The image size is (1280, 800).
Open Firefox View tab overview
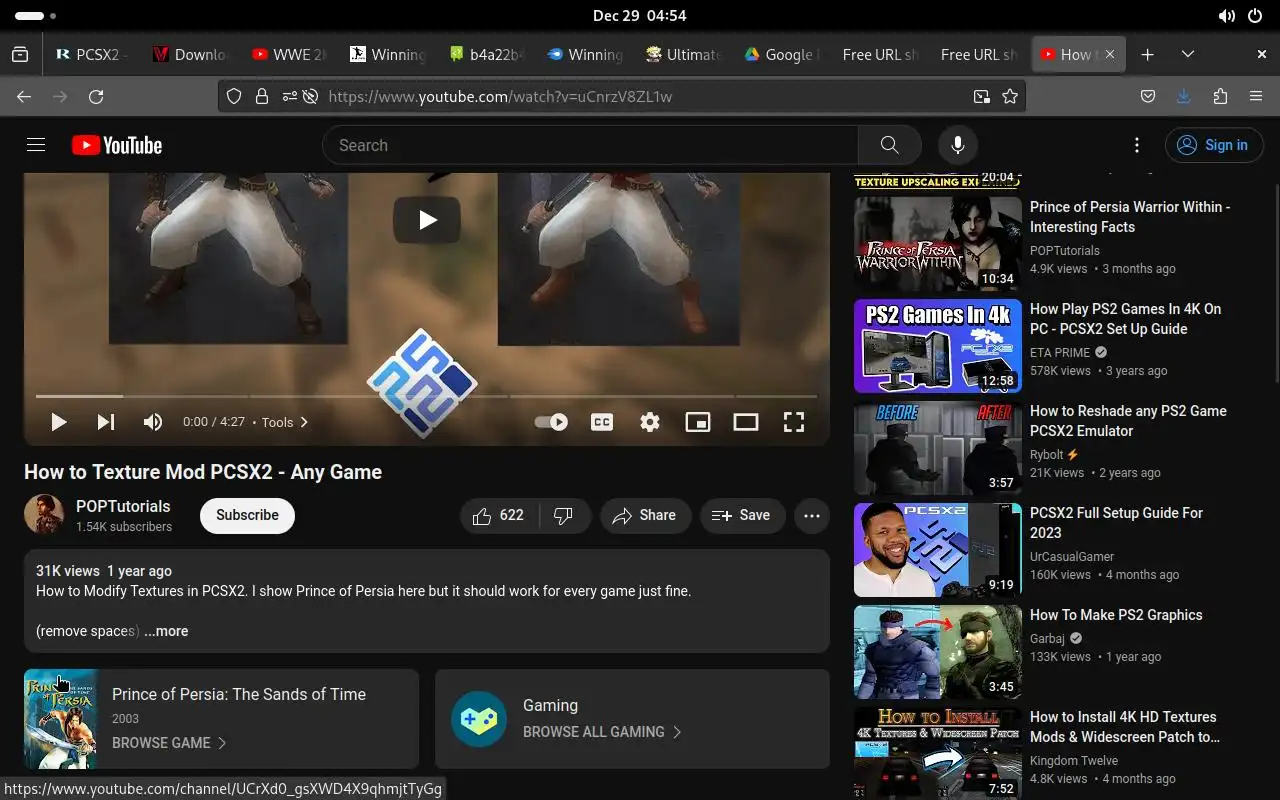[20, 55]
